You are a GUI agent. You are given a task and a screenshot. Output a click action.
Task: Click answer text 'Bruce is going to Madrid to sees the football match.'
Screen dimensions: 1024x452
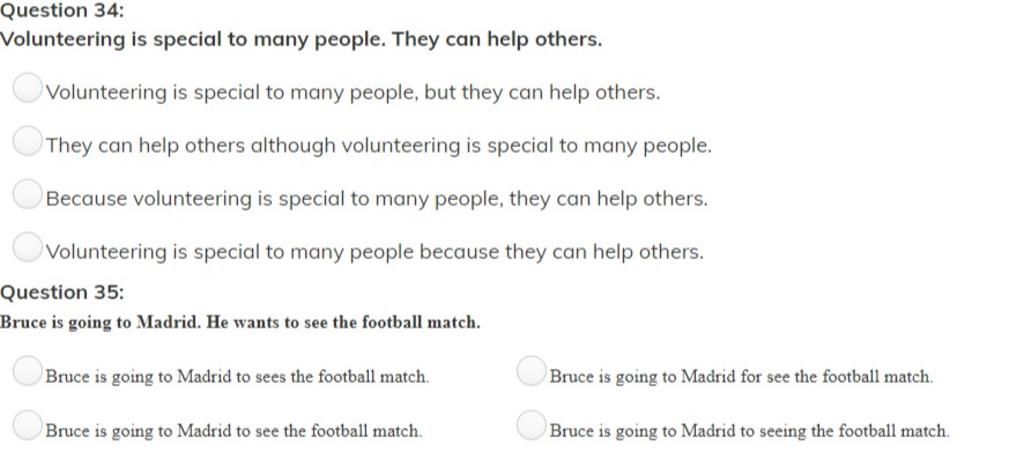tap(238, 377)
